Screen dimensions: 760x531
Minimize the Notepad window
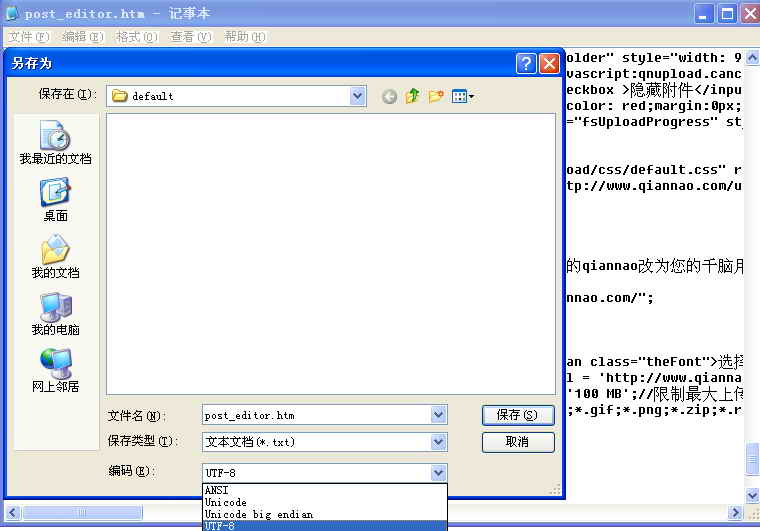pyautogui.click(x=704, y=13)
